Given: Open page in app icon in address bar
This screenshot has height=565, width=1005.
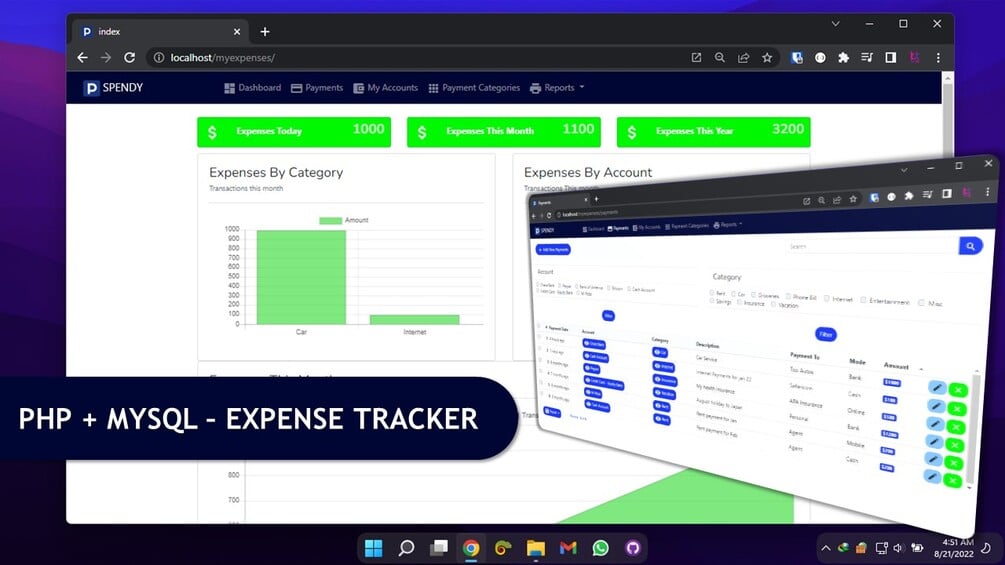Looking at the screenshot, I should pyautogui.click(x=696, y=58).
